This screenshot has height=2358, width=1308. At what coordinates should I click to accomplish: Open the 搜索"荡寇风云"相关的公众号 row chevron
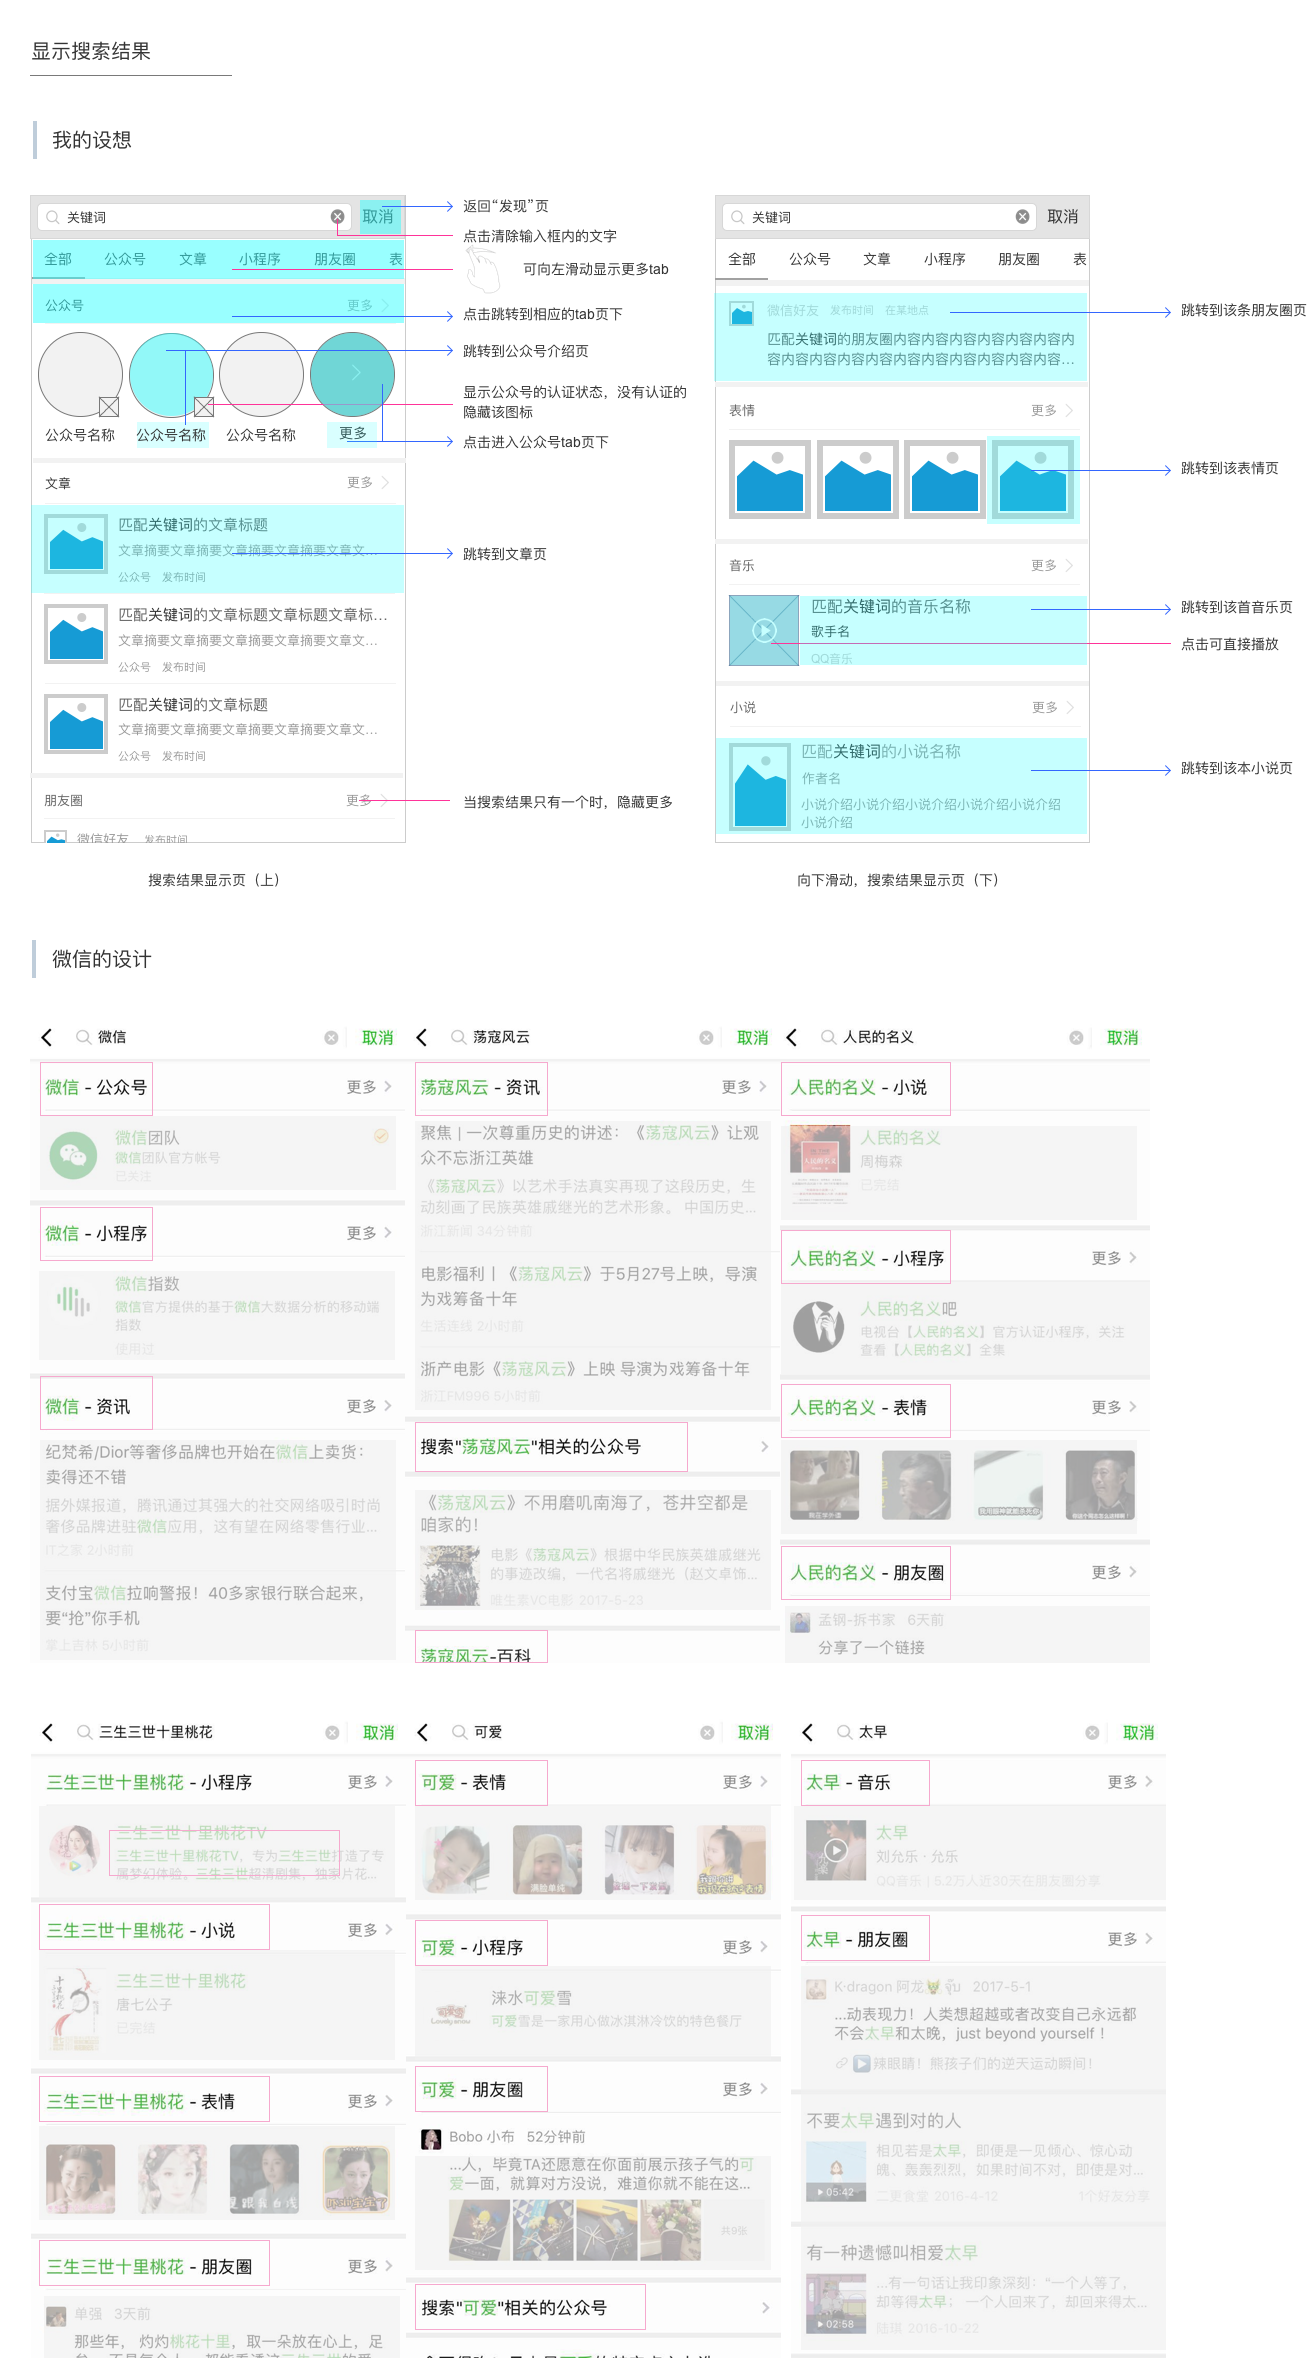point(764,1447)
